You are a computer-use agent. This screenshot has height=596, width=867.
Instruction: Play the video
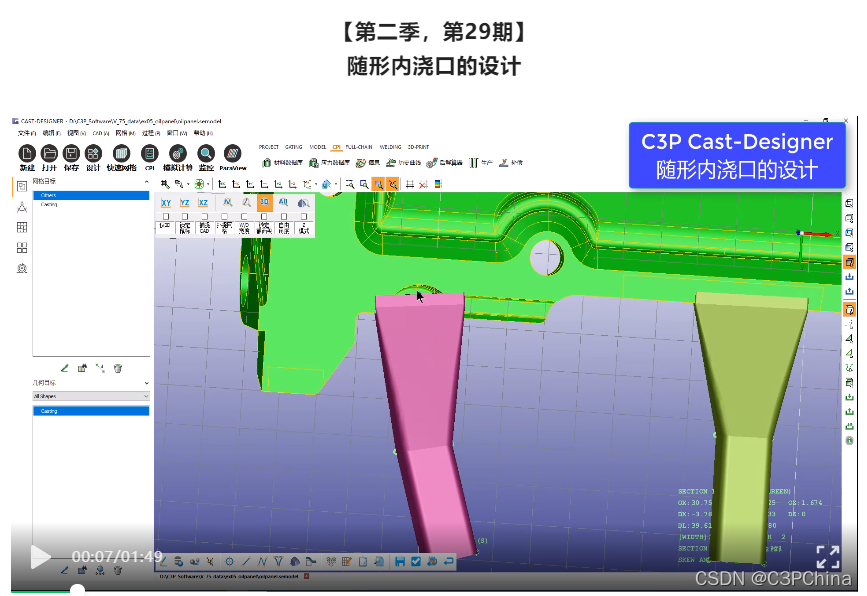[x=40, y=557]
